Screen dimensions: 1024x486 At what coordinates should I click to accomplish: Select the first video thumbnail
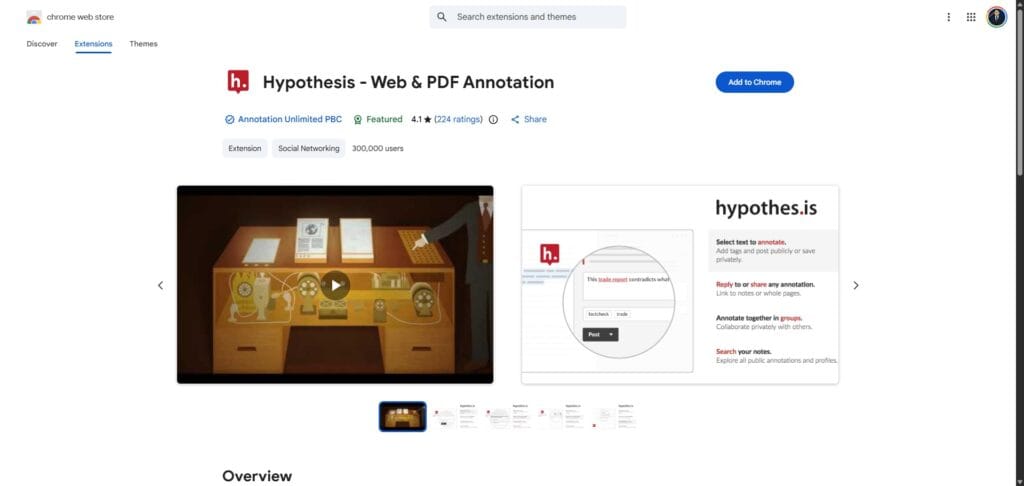click(403, 417)
